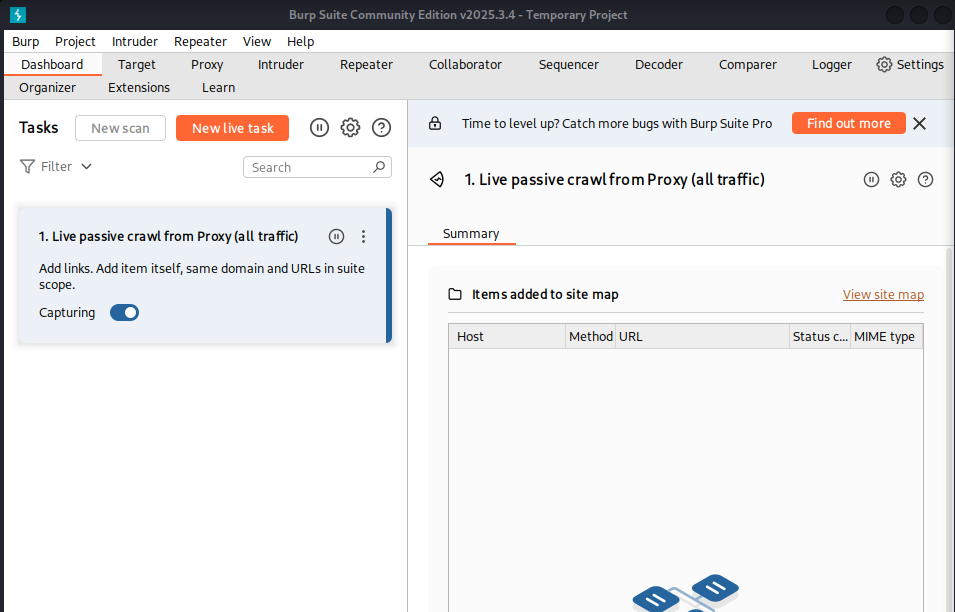Viewport: 955px width, 612px height.
Task: Follow the View site map link
Action: pos(883,295)
